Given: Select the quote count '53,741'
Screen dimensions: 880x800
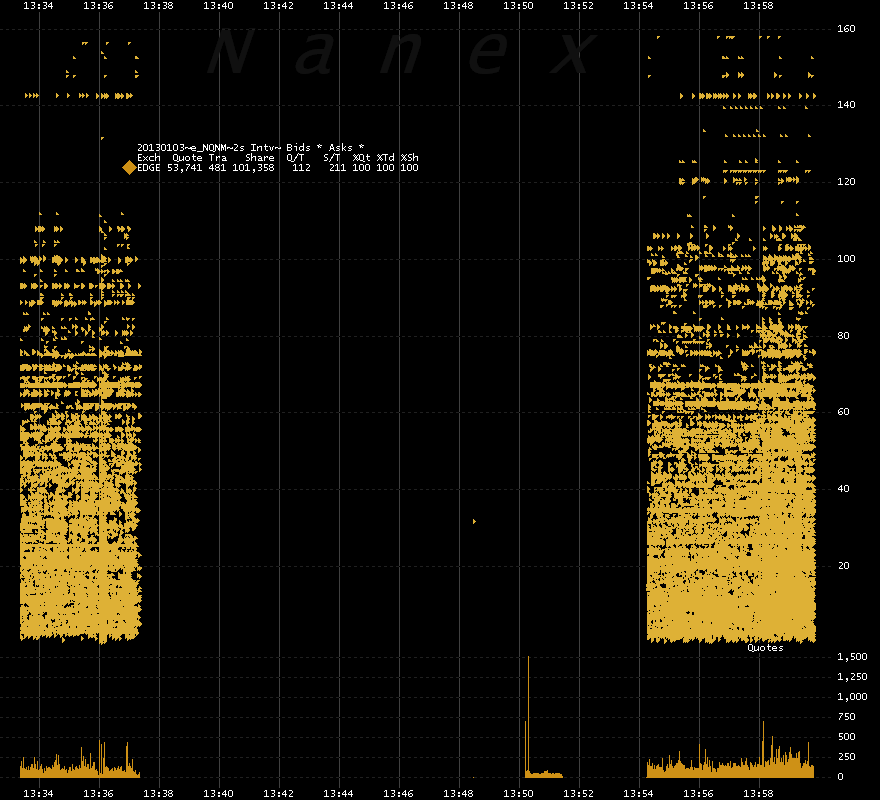Looking at the screenshot, I should [x=185, y=167].
